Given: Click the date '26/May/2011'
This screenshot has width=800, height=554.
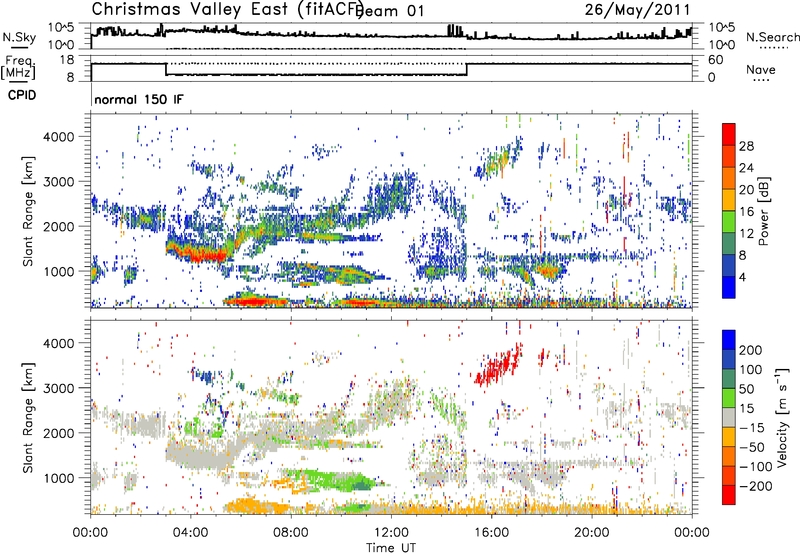Looking at the screenshot, I should pyautogui.click(x=637, y=9).
